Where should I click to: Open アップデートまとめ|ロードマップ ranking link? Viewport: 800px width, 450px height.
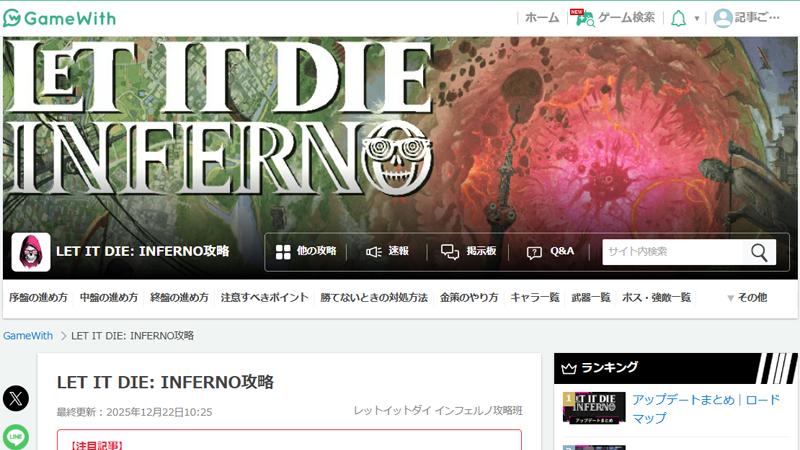click(707, 409)
